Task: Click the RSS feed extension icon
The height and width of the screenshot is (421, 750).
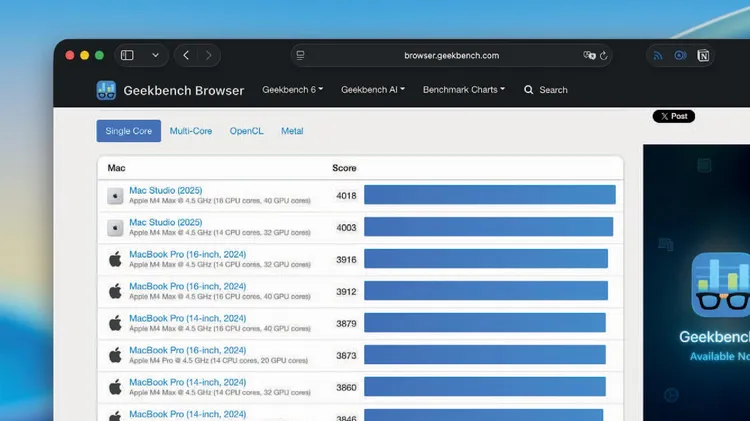Action: coord(658,56)
